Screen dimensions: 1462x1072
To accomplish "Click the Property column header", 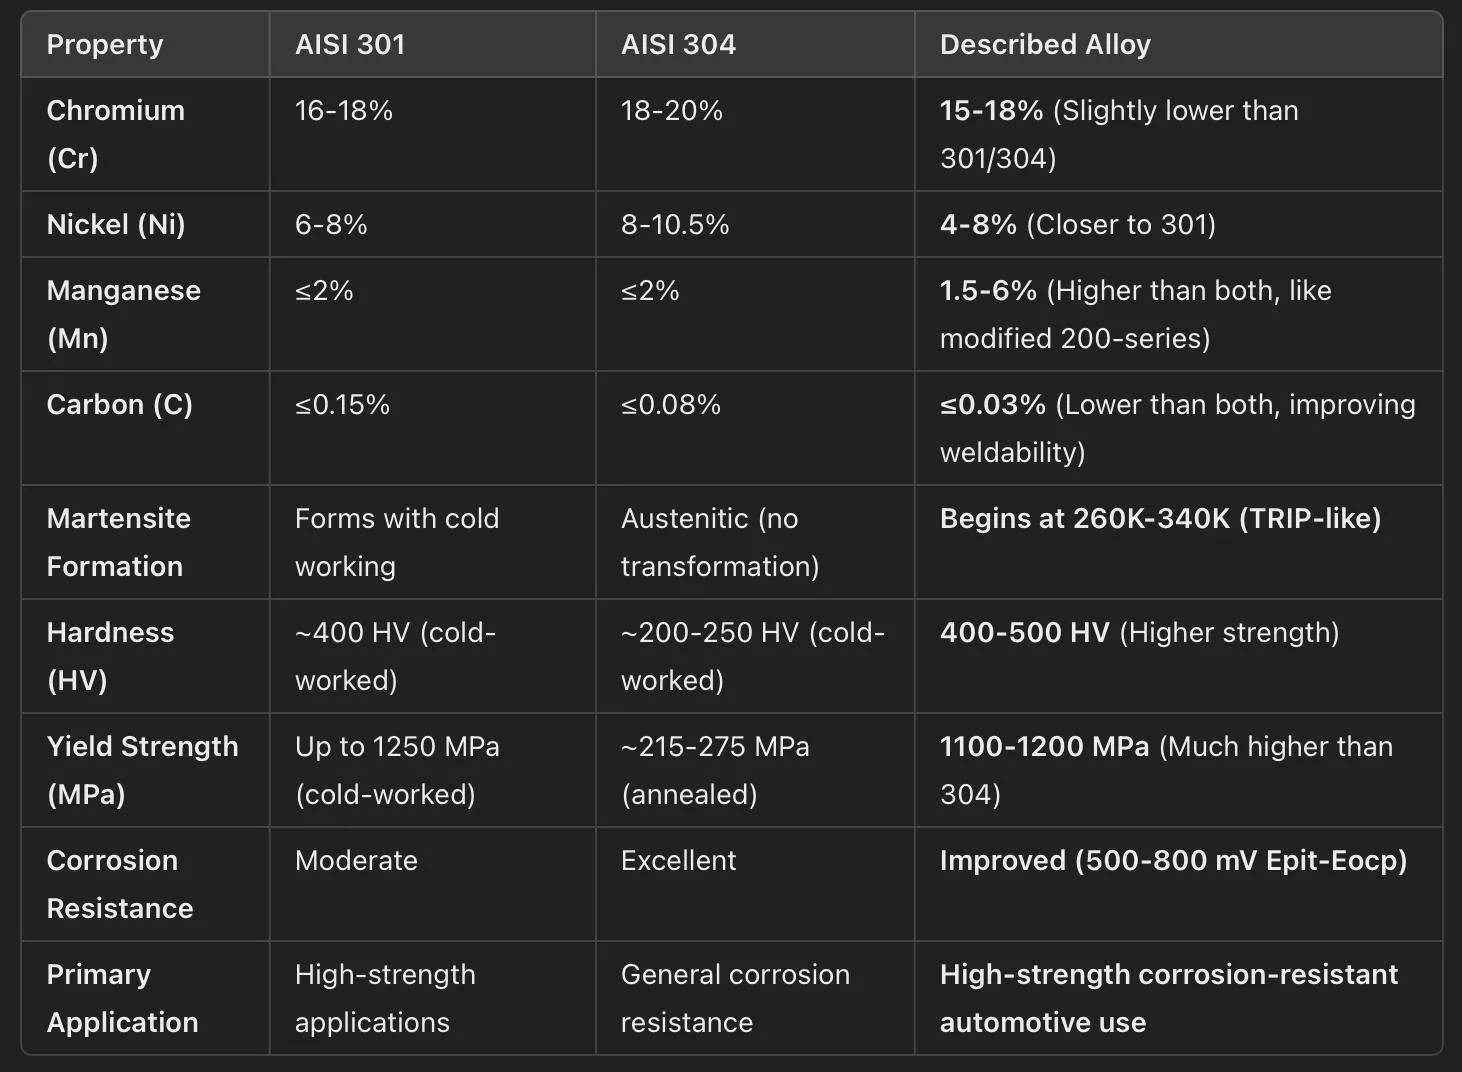I will click(x=105, y=45).
